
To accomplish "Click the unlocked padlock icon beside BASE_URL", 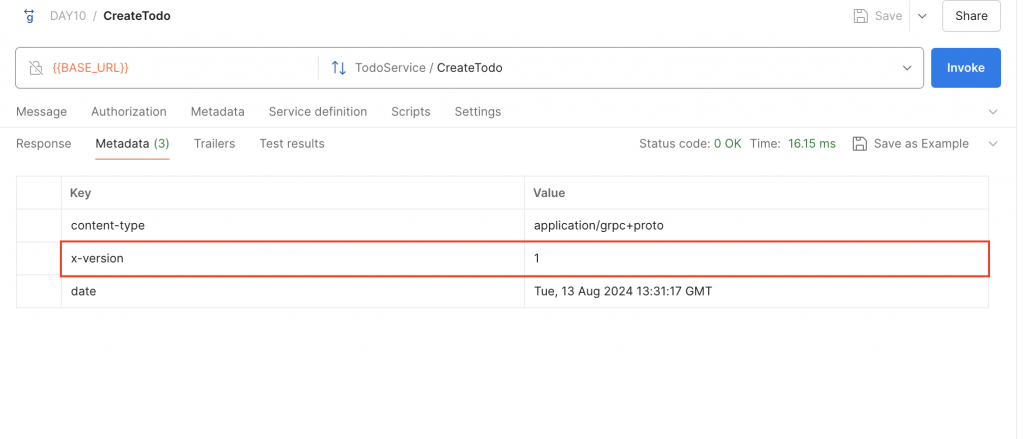I will [x=36, y=67].
